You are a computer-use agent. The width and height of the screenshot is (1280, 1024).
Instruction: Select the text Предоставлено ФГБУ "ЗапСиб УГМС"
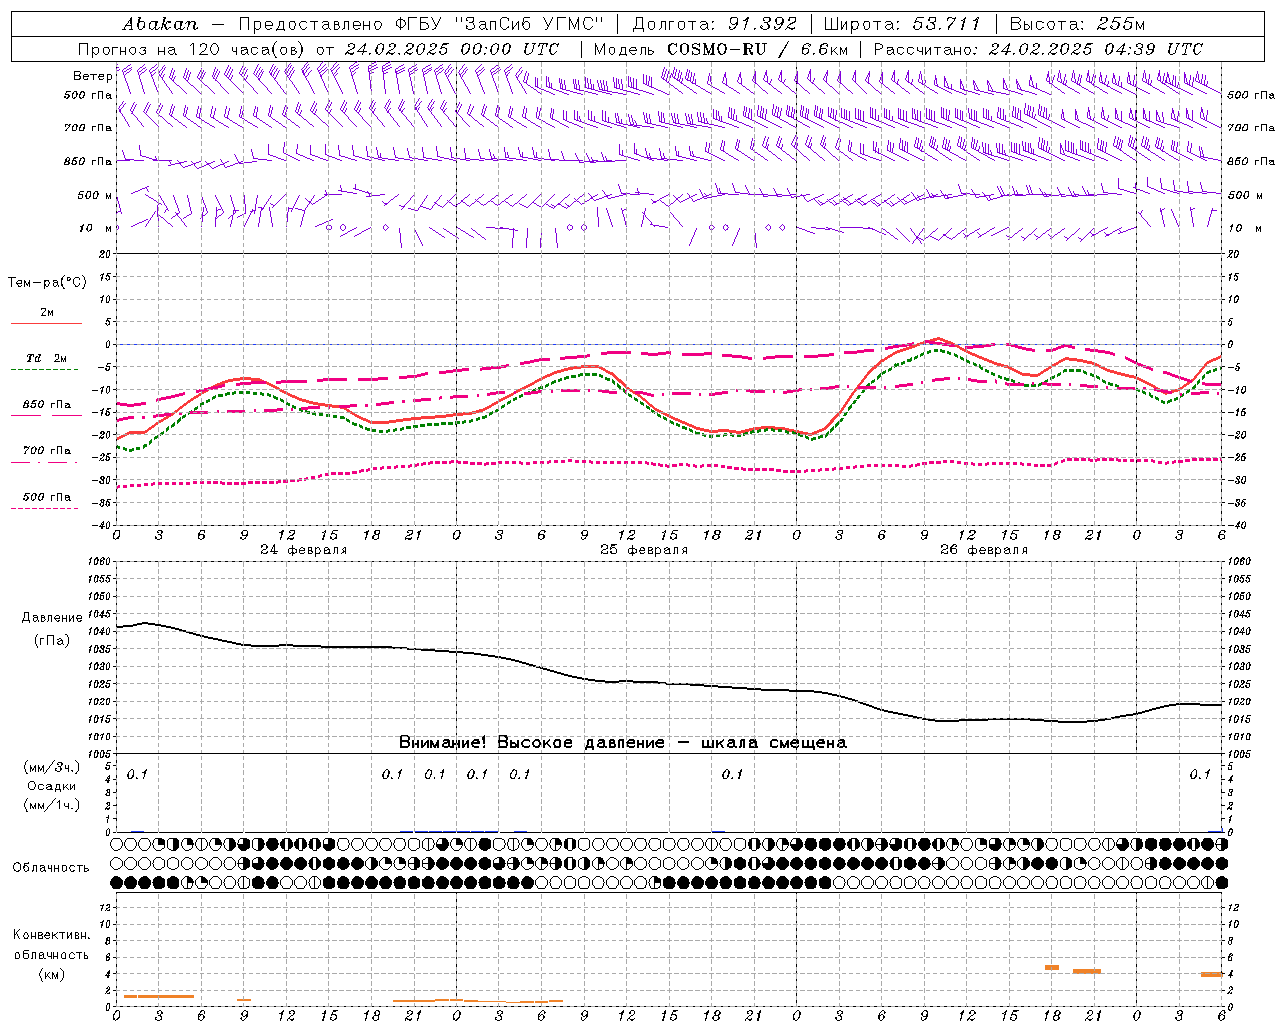[422, 23]
